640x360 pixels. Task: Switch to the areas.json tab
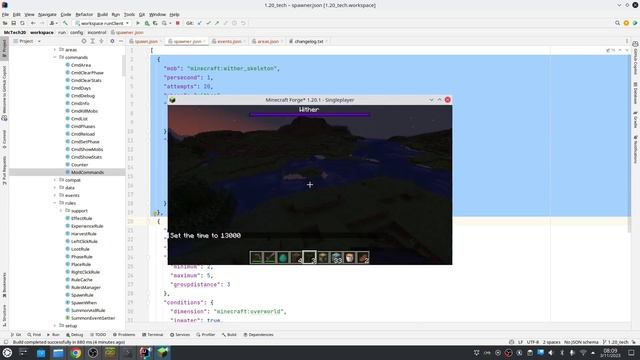(x=267, y=41)
